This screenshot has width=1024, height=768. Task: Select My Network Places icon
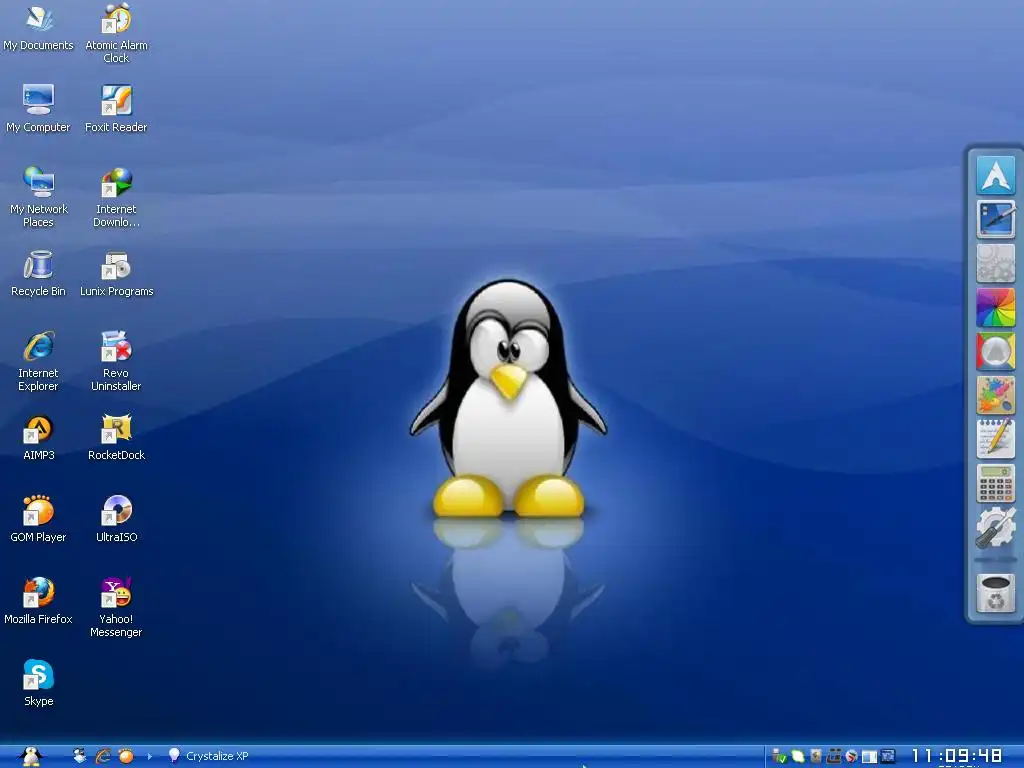(38, 197)
